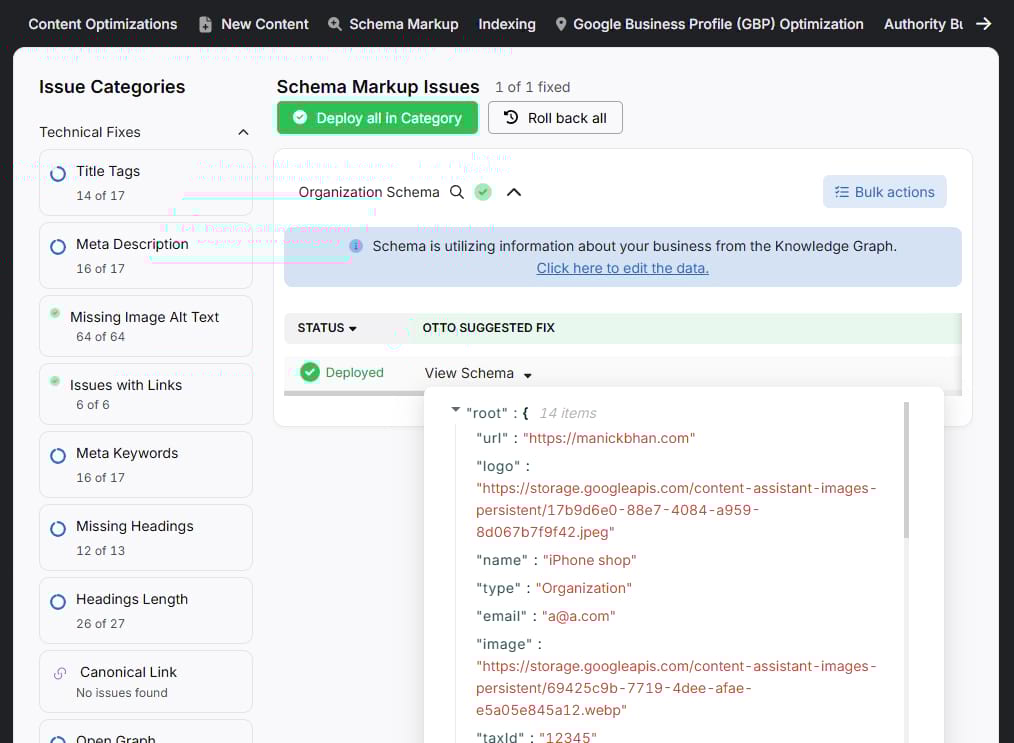Image resolution: width=1014 pixels, height=743 pixels.
Task: Open the Content Optimizations tab
Action: pyautogui.click(x=102, y=24)
